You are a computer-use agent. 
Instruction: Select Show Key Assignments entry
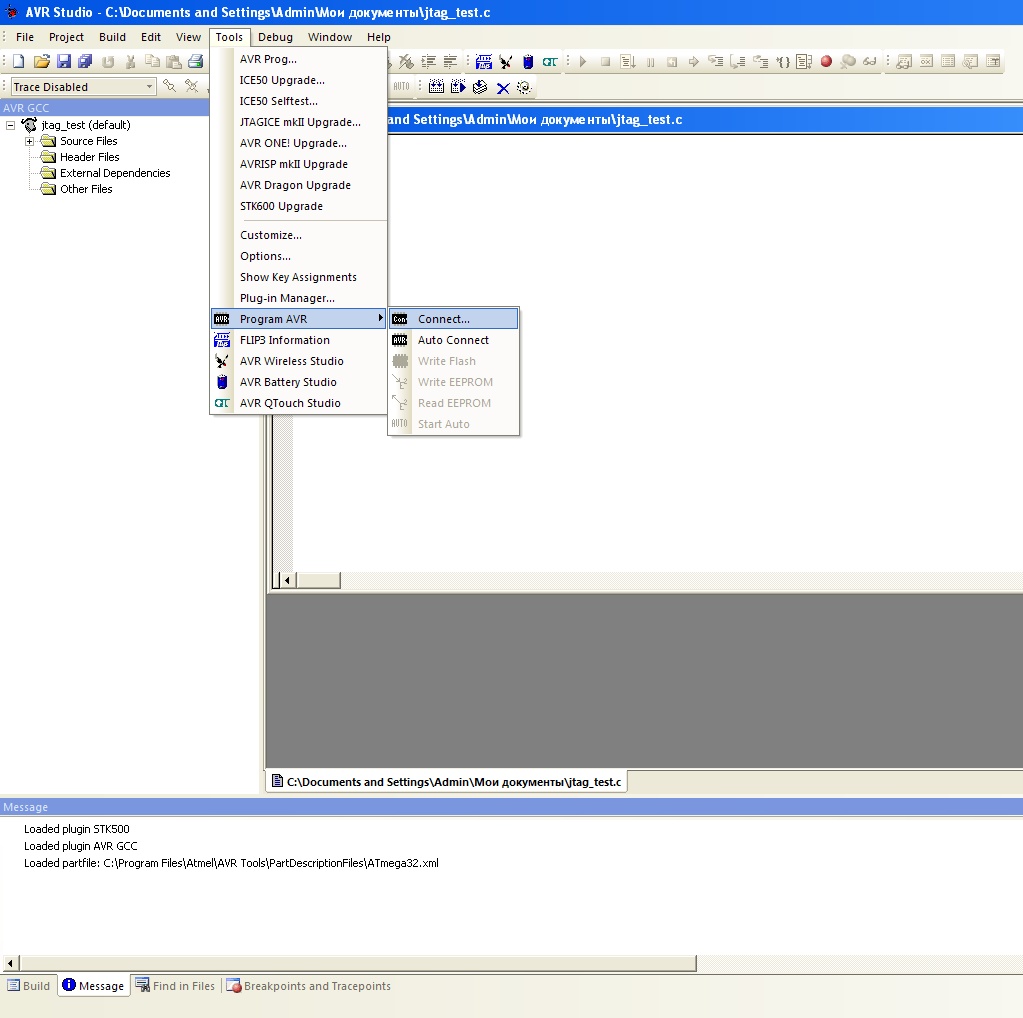299,277
